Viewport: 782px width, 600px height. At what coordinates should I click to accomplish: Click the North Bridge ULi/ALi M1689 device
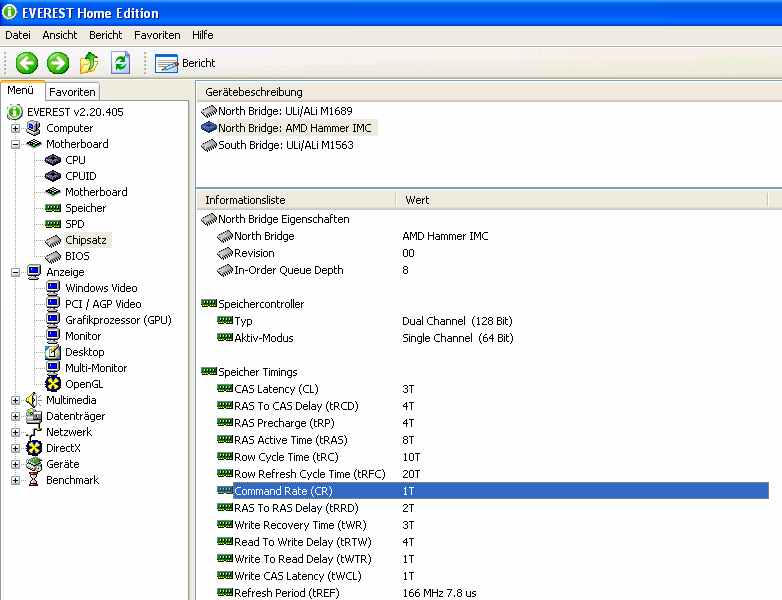pyautogui.click(x=284, y=111)
